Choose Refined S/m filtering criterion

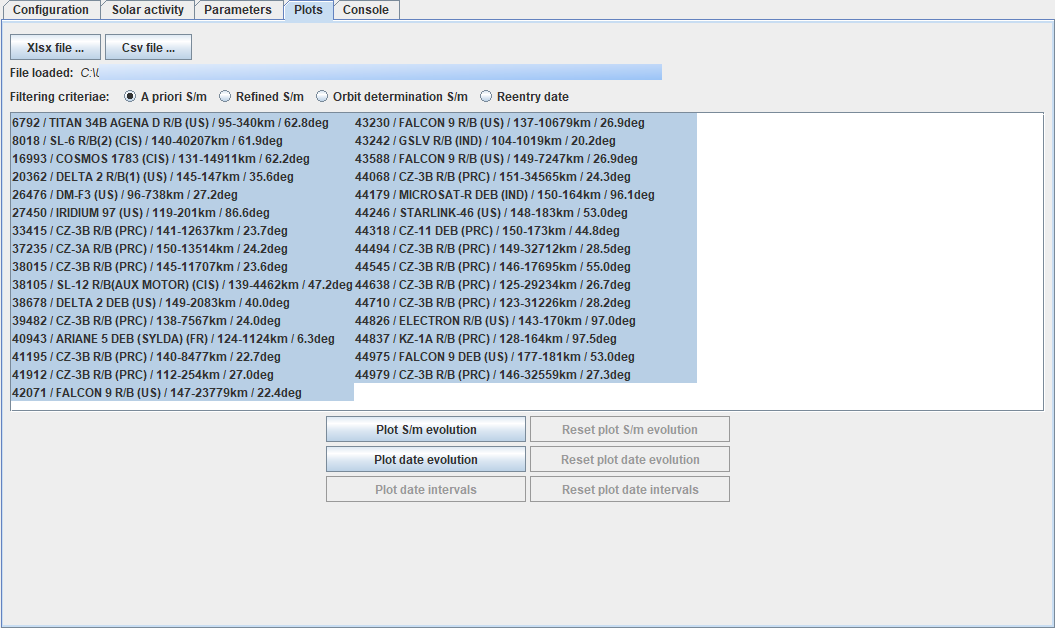225,97
